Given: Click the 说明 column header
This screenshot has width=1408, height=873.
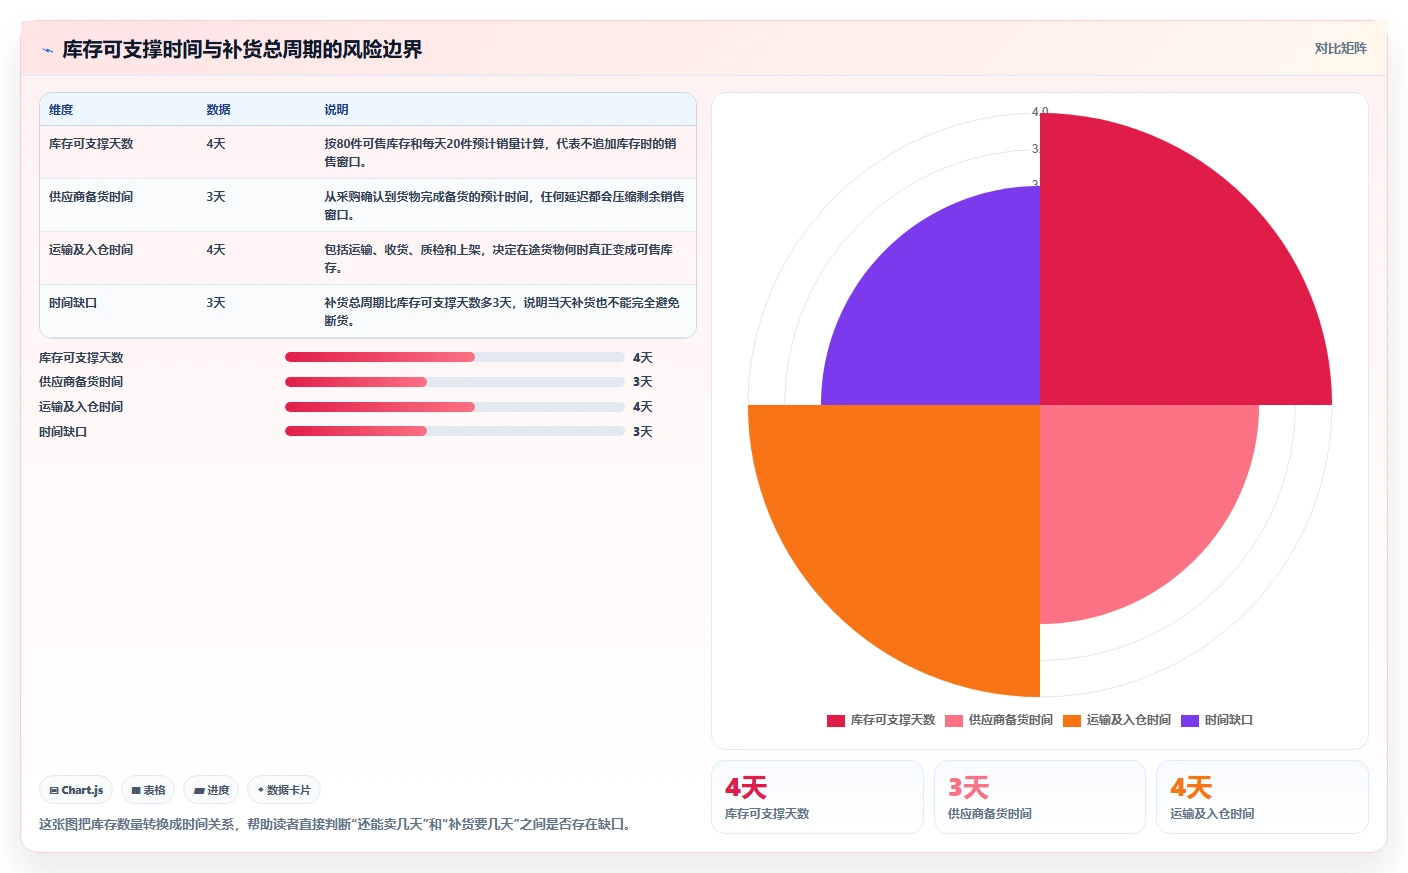Looking at the screenshot, I should coord(336,110).
